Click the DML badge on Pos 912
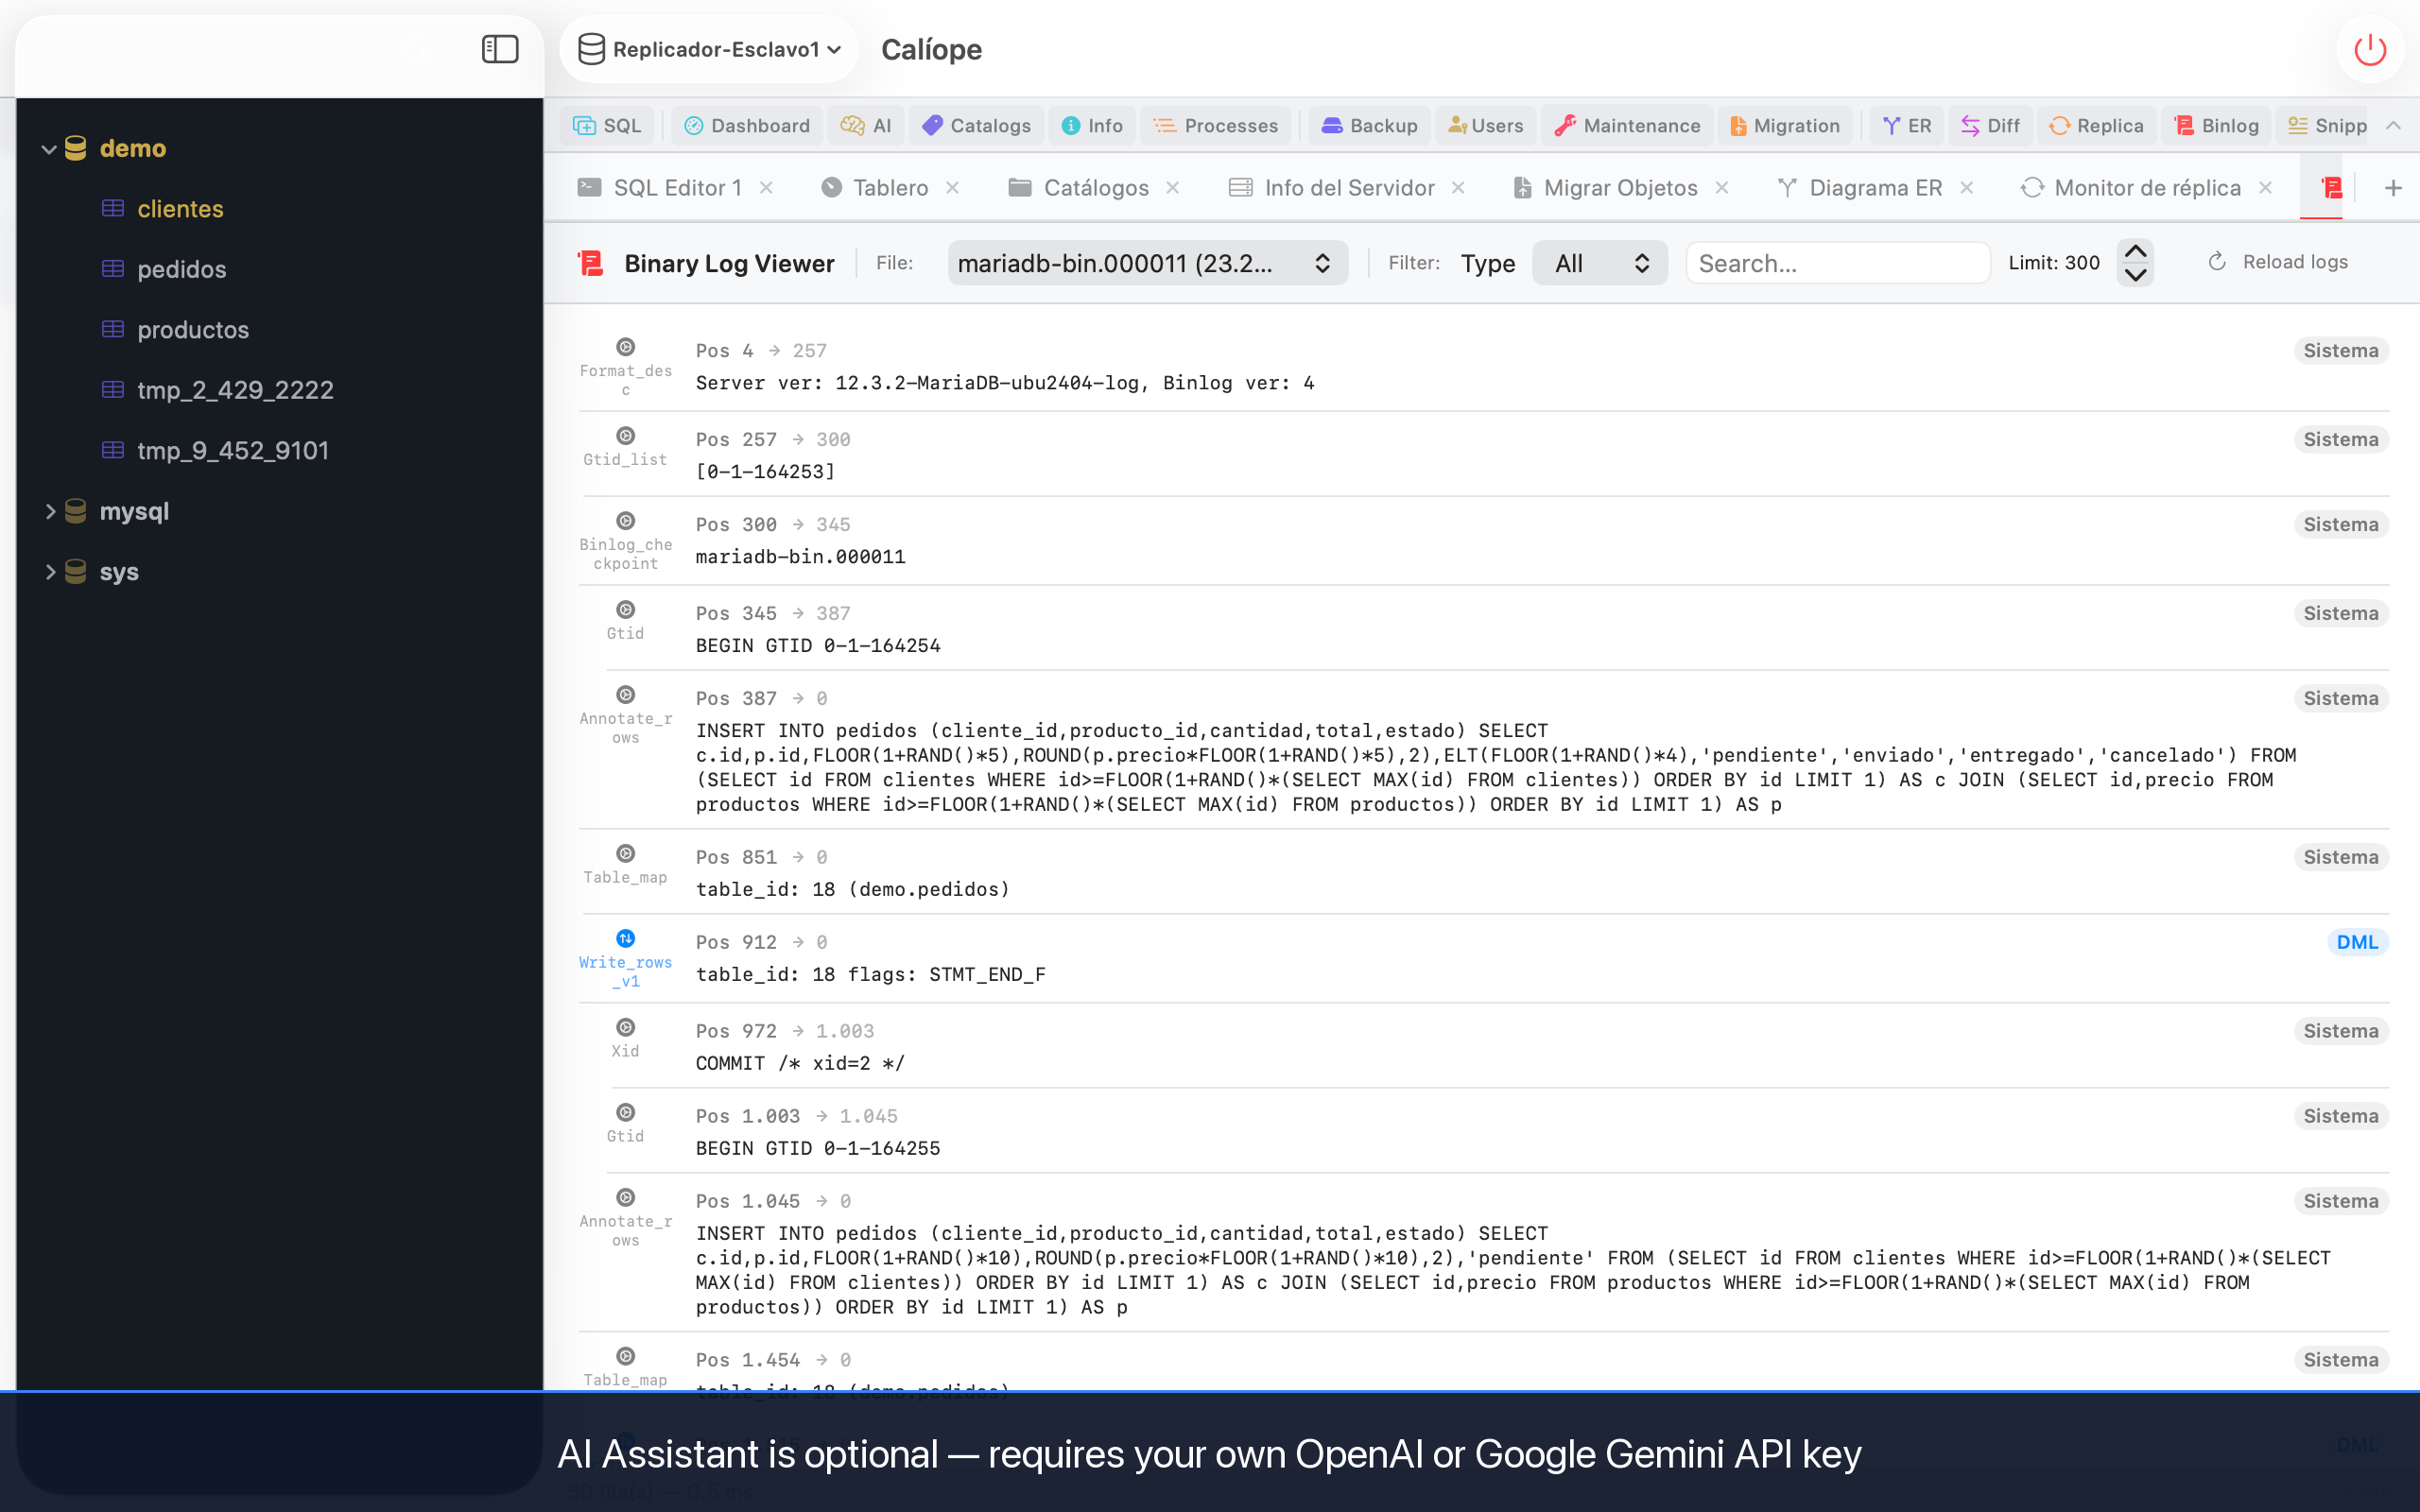 click(x=2357, y=942)
